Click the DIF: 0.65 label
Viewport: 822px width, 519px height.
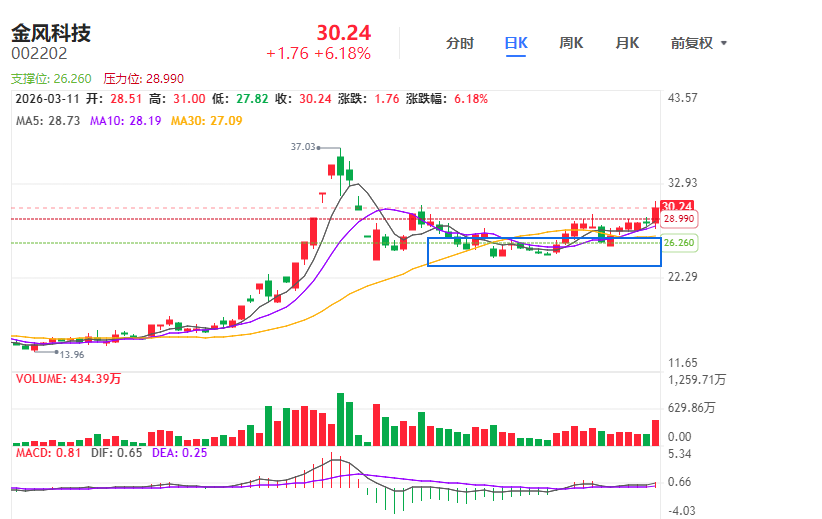pyautogui.click(x=116, y=452)
